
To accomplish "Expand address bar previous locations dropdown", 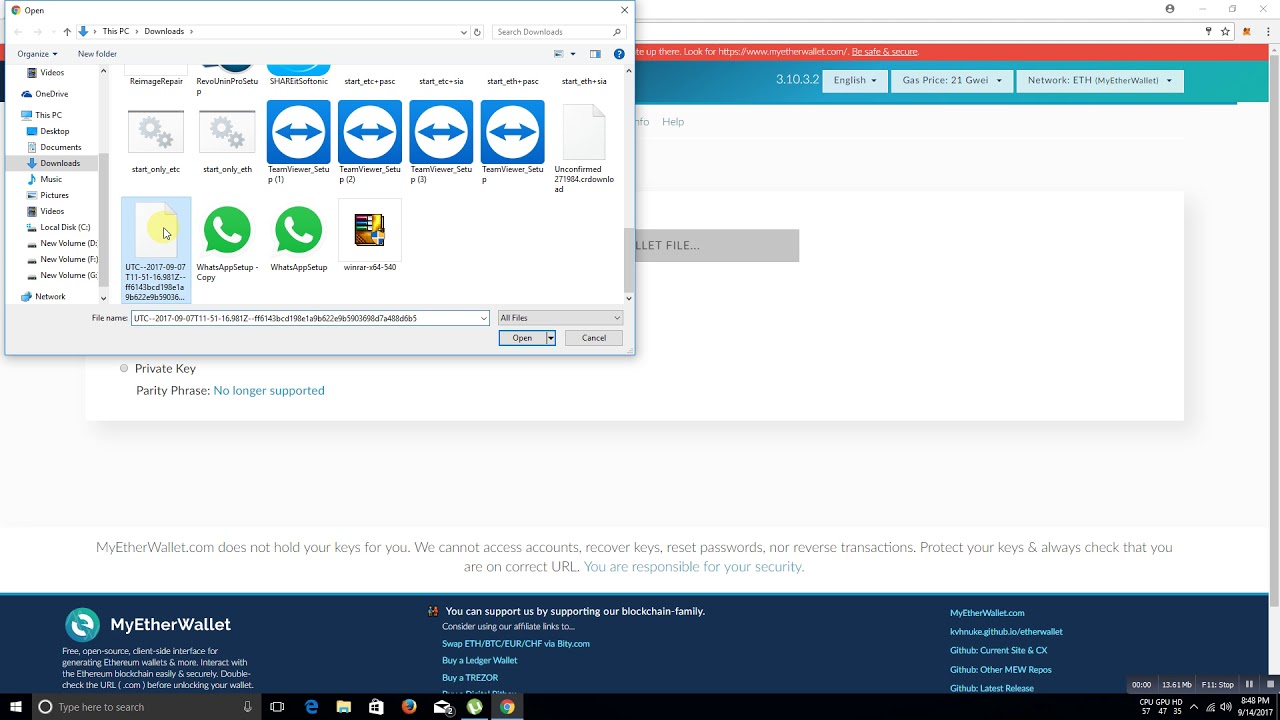I will click(x=464, y=32).
